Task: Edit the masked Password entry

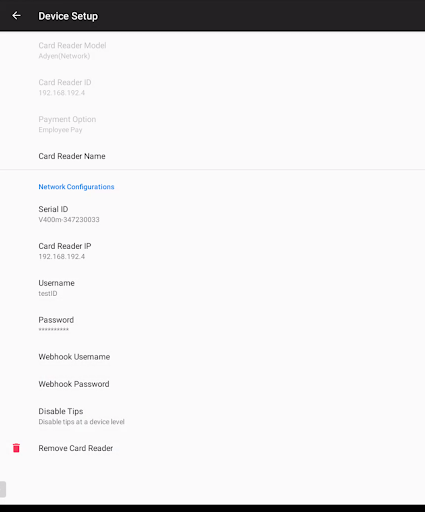Action: [212, 324]
